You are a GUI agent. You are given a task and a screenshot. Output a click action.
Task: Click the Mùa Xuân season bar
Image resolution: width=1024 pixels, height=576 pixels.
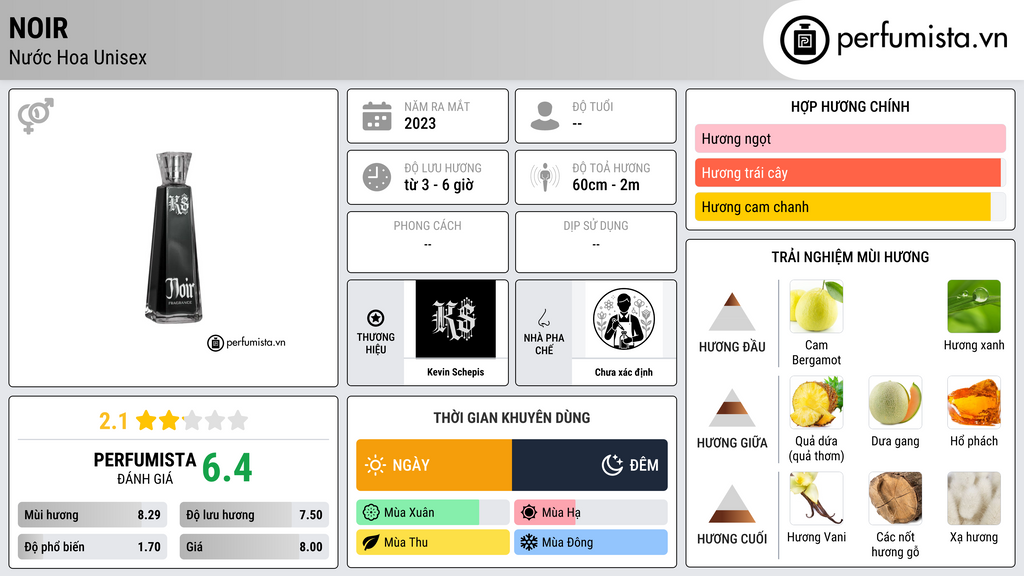pyautogui.click(x=432, y=513)
